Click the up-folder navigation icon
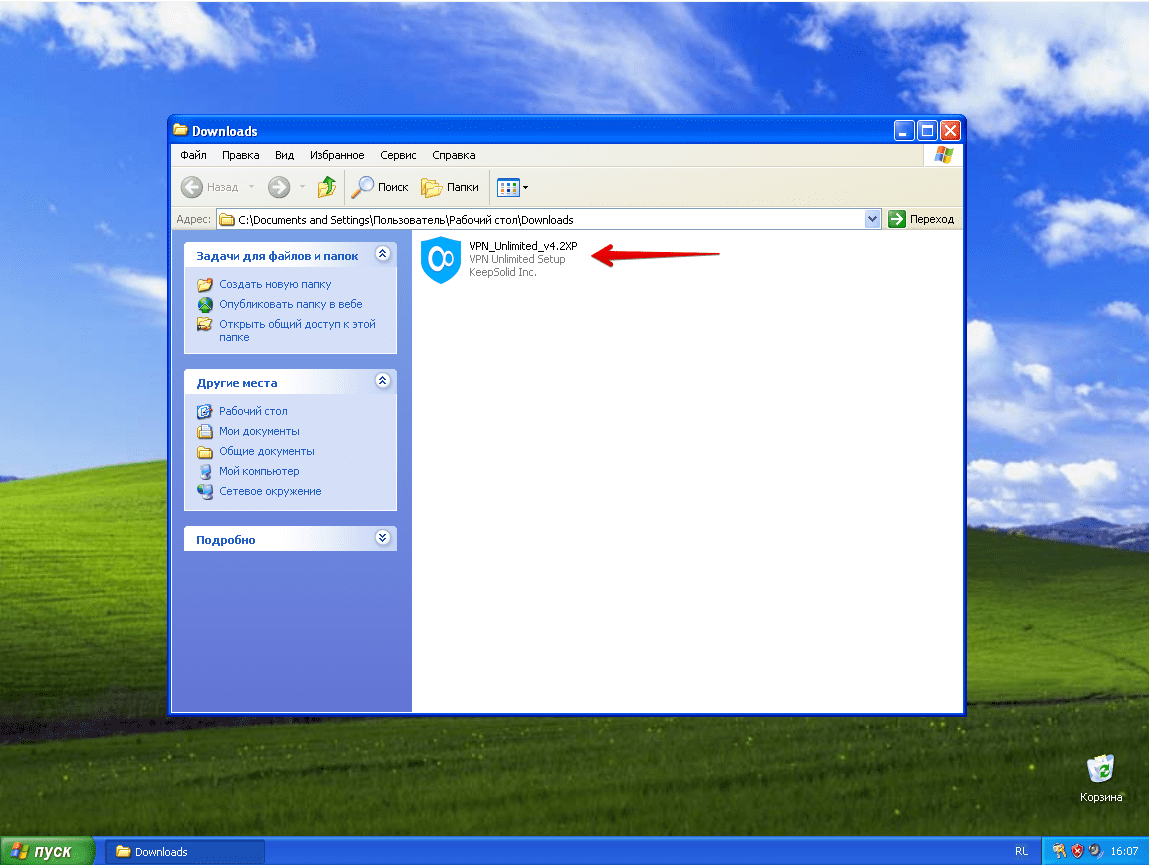The width and height of the screenshot is (1149, 865). click(326, 187)
